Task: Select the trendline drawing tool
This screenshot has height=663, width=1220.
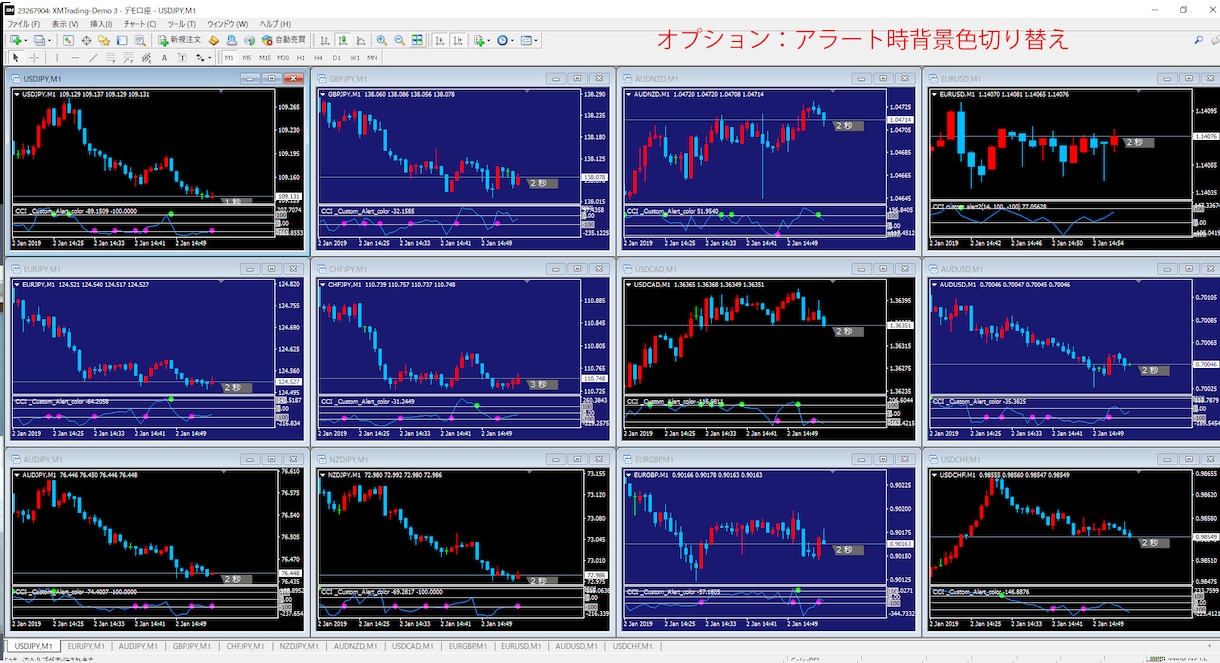Action: (93, 57)
